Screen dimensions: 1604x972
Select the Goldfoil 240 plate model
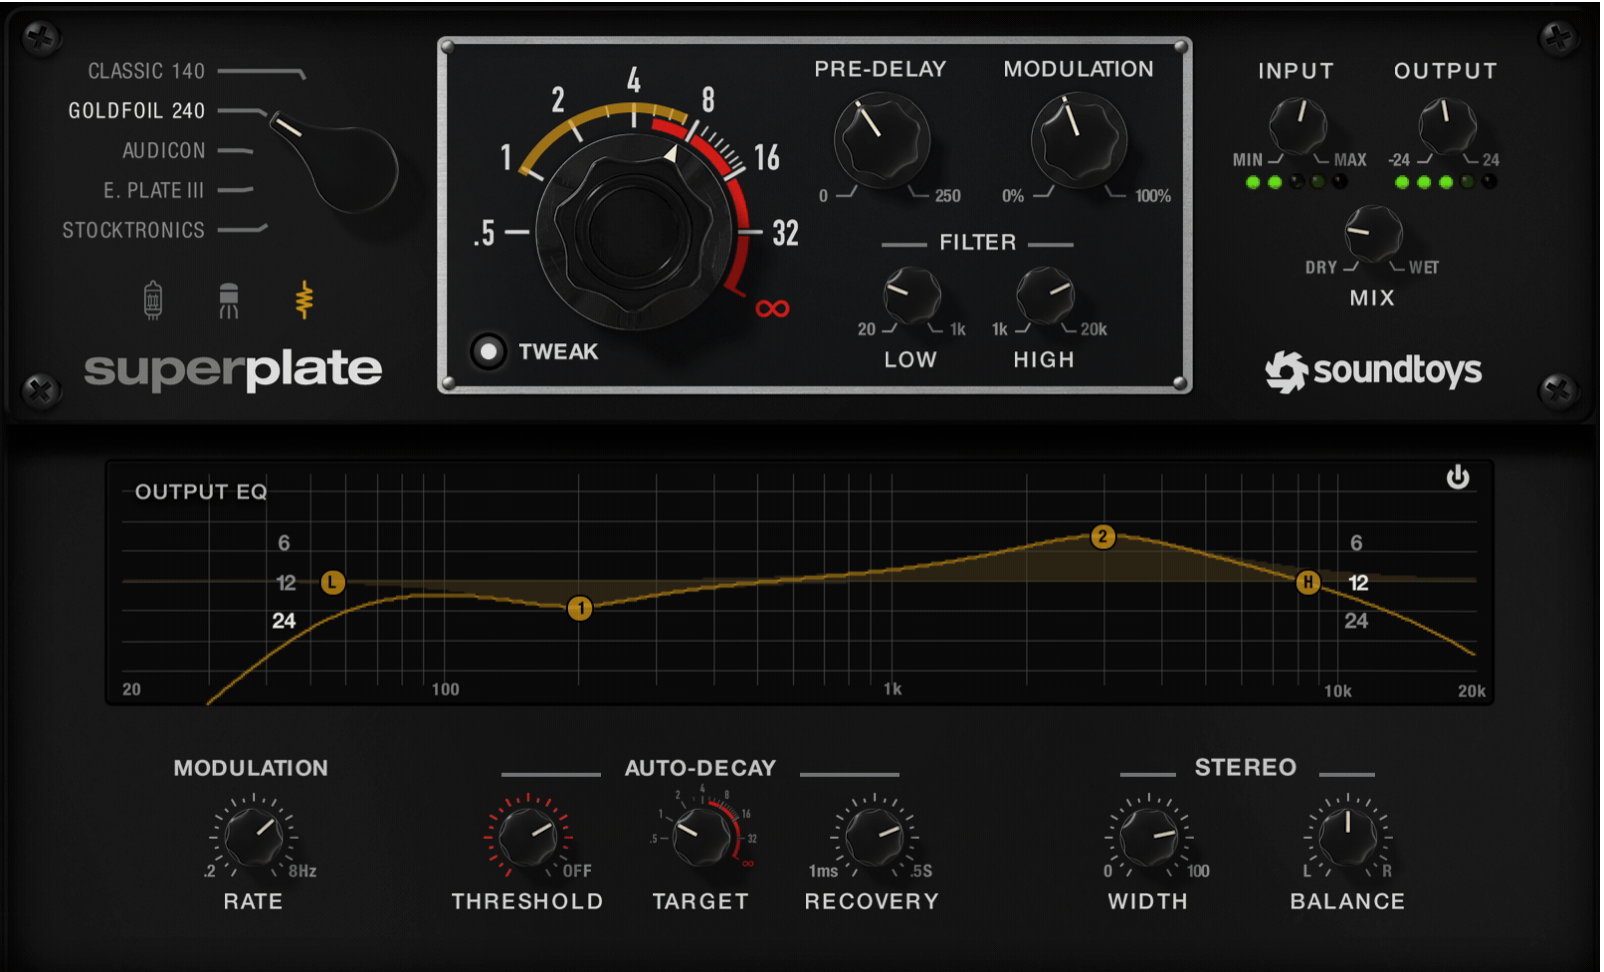pyautogui.click(x=136, y=111)
